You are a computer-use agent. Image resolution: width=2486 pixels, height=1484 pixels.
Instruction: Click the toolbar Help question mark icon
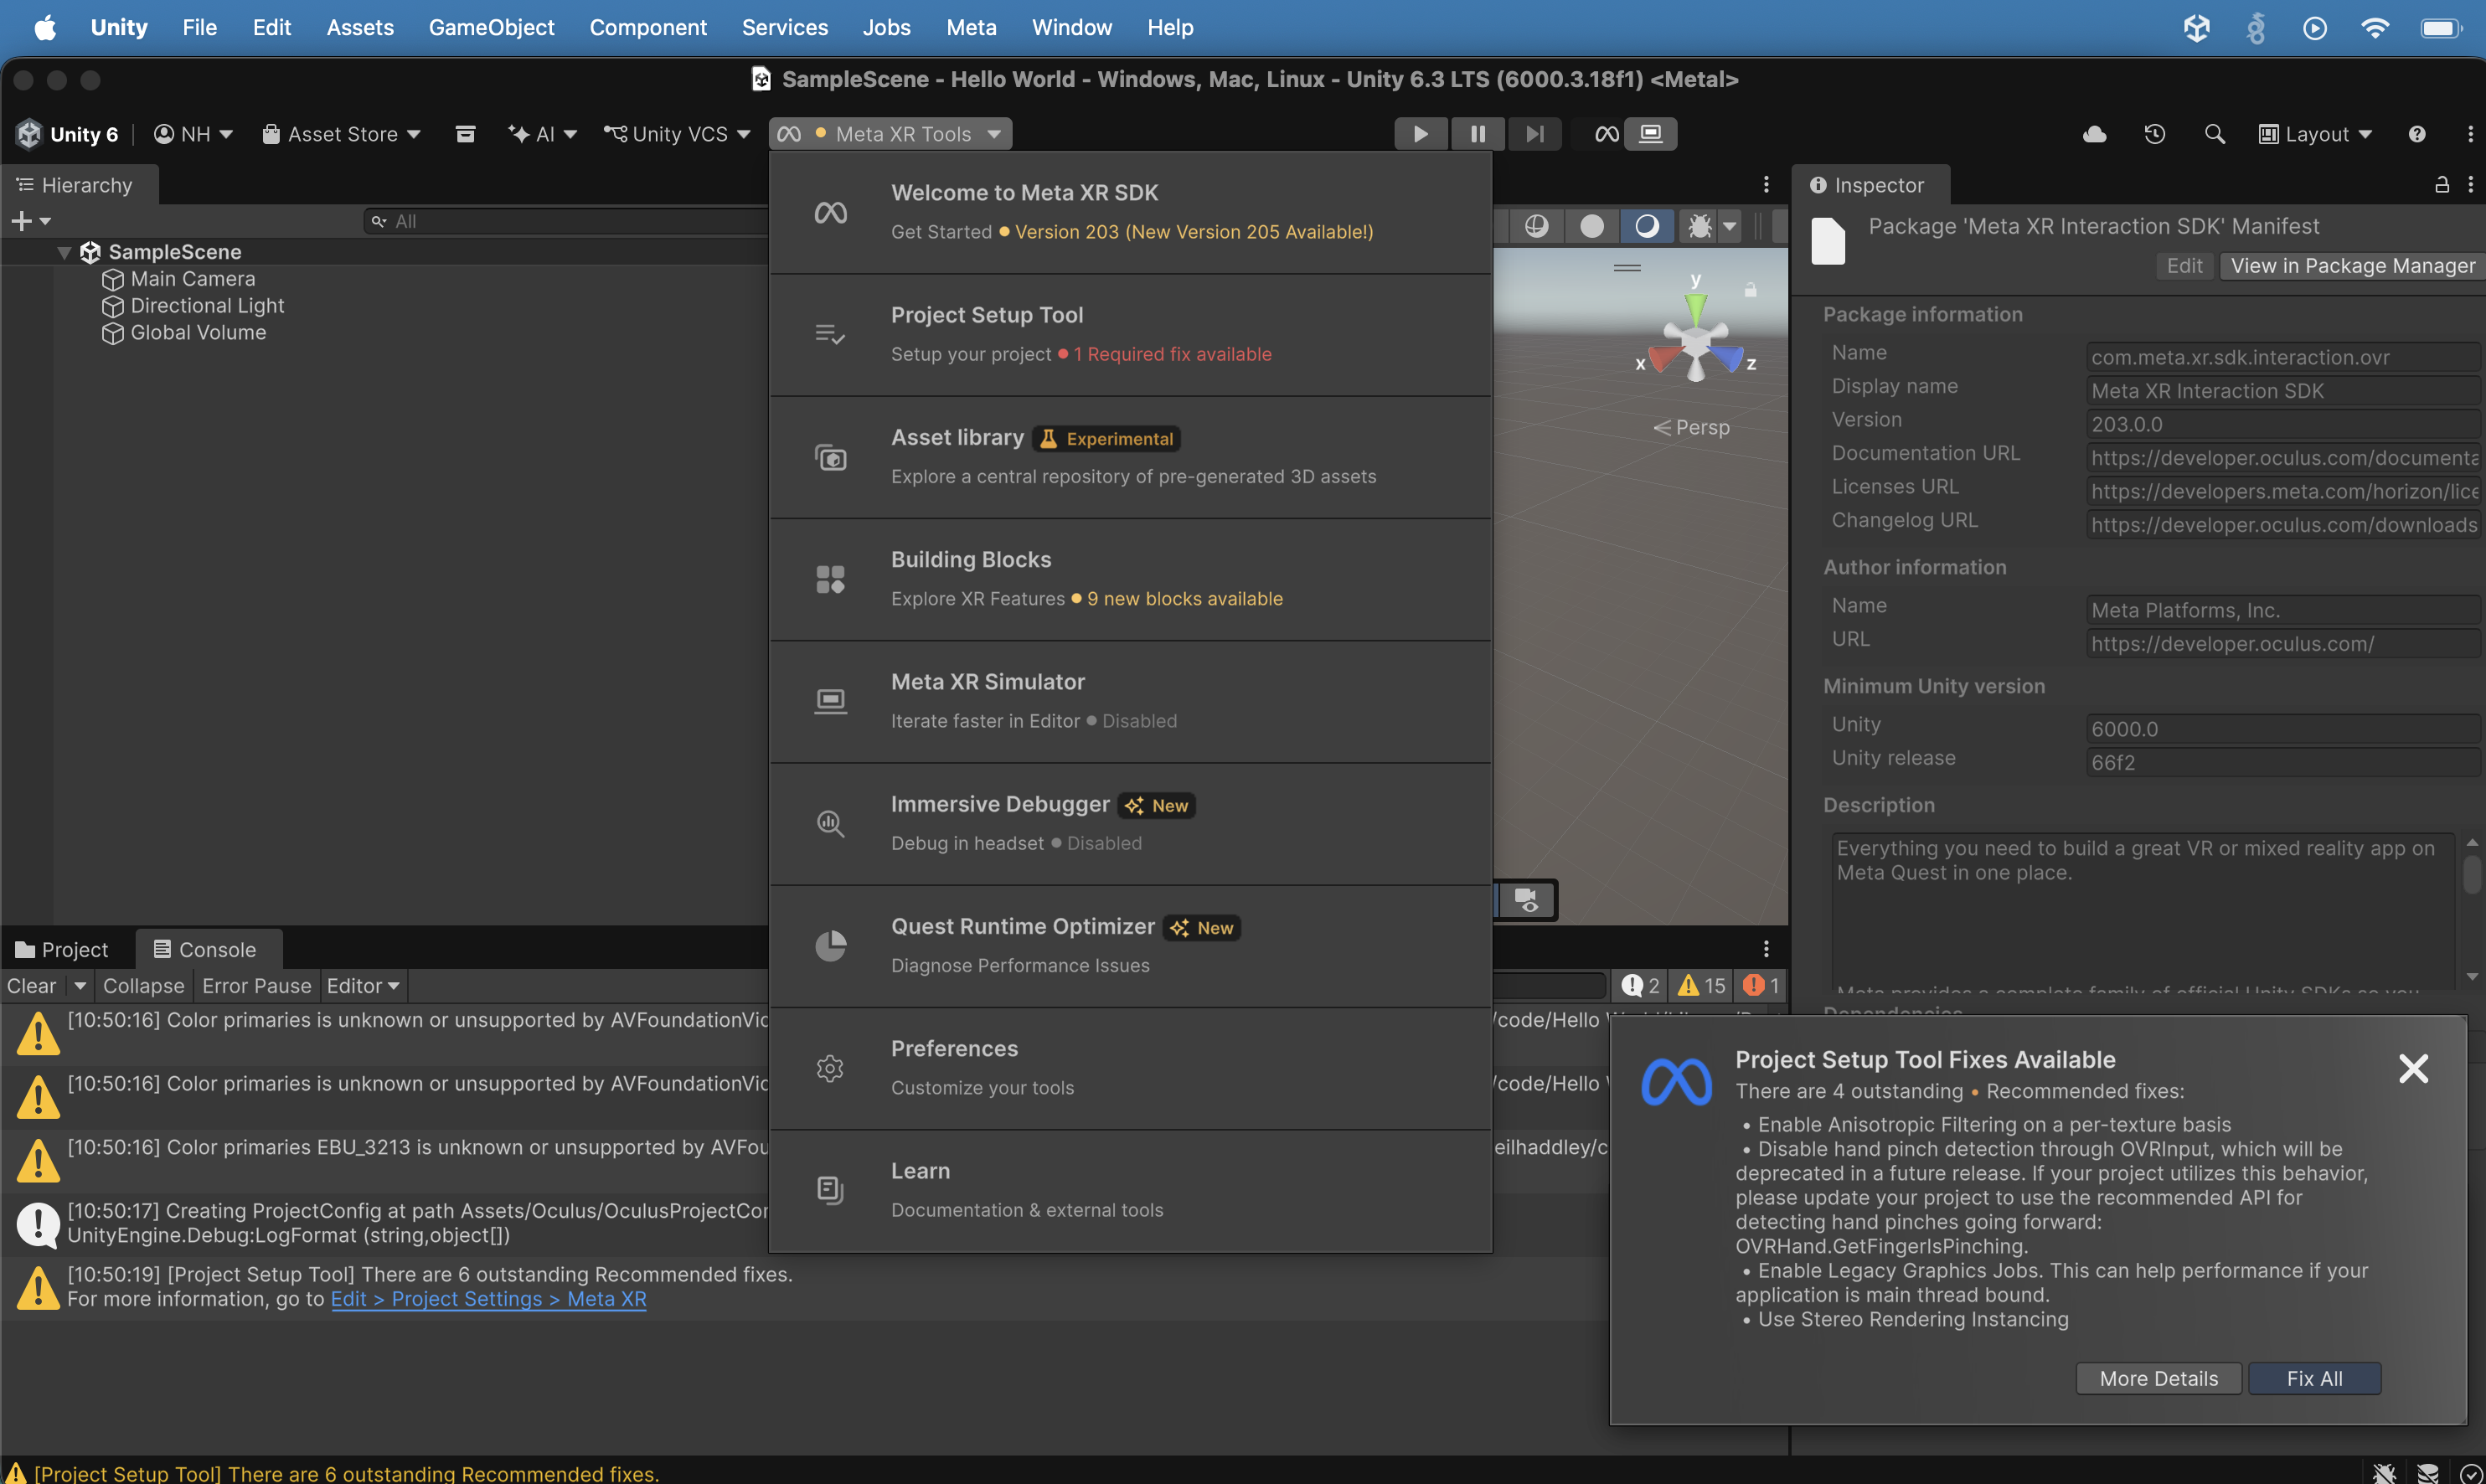[2417, 134]
